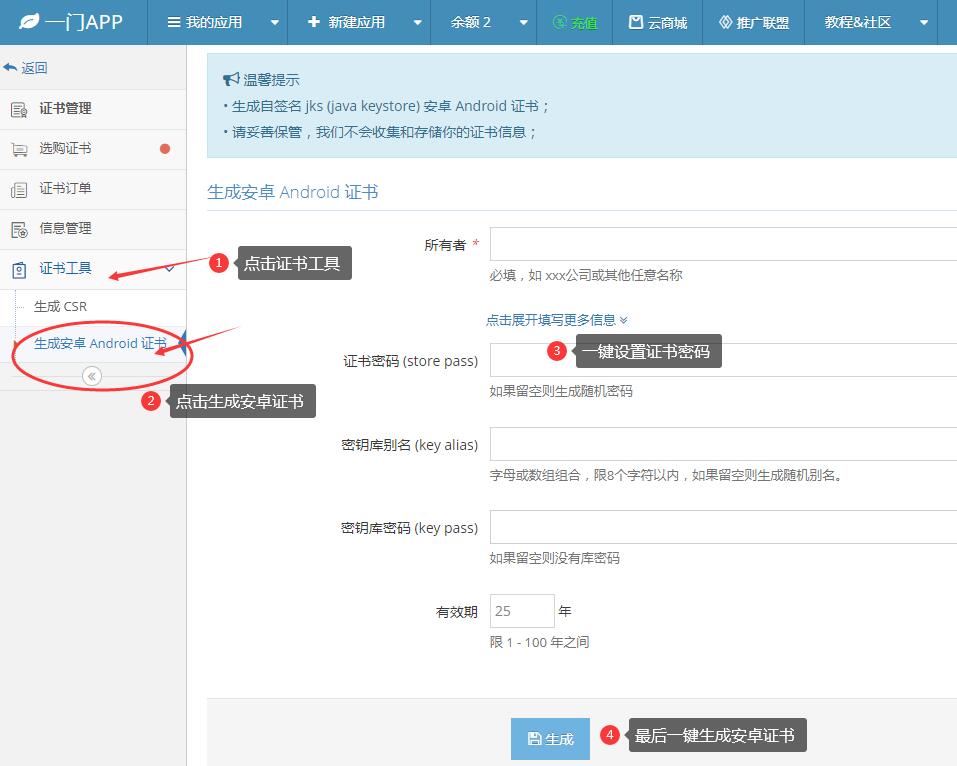Click the 充值 link

(x=575, y=23)
